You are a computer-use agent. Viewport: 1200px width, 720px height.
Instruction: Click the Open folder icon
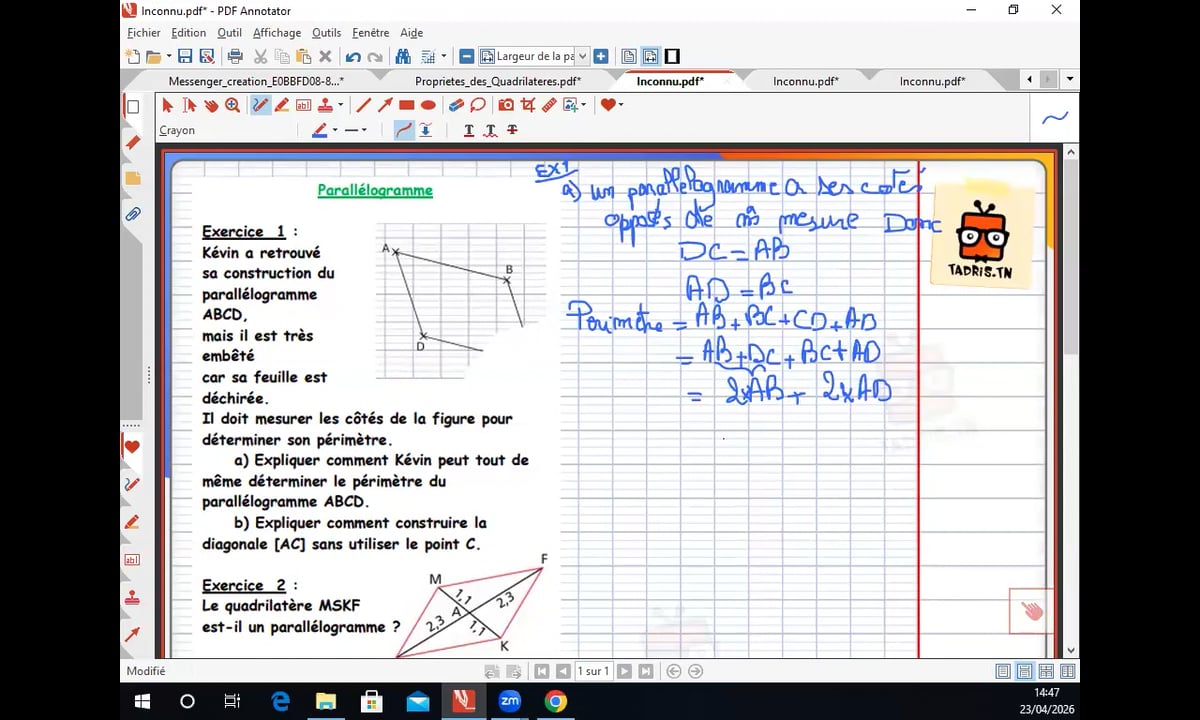click(153, 57)
